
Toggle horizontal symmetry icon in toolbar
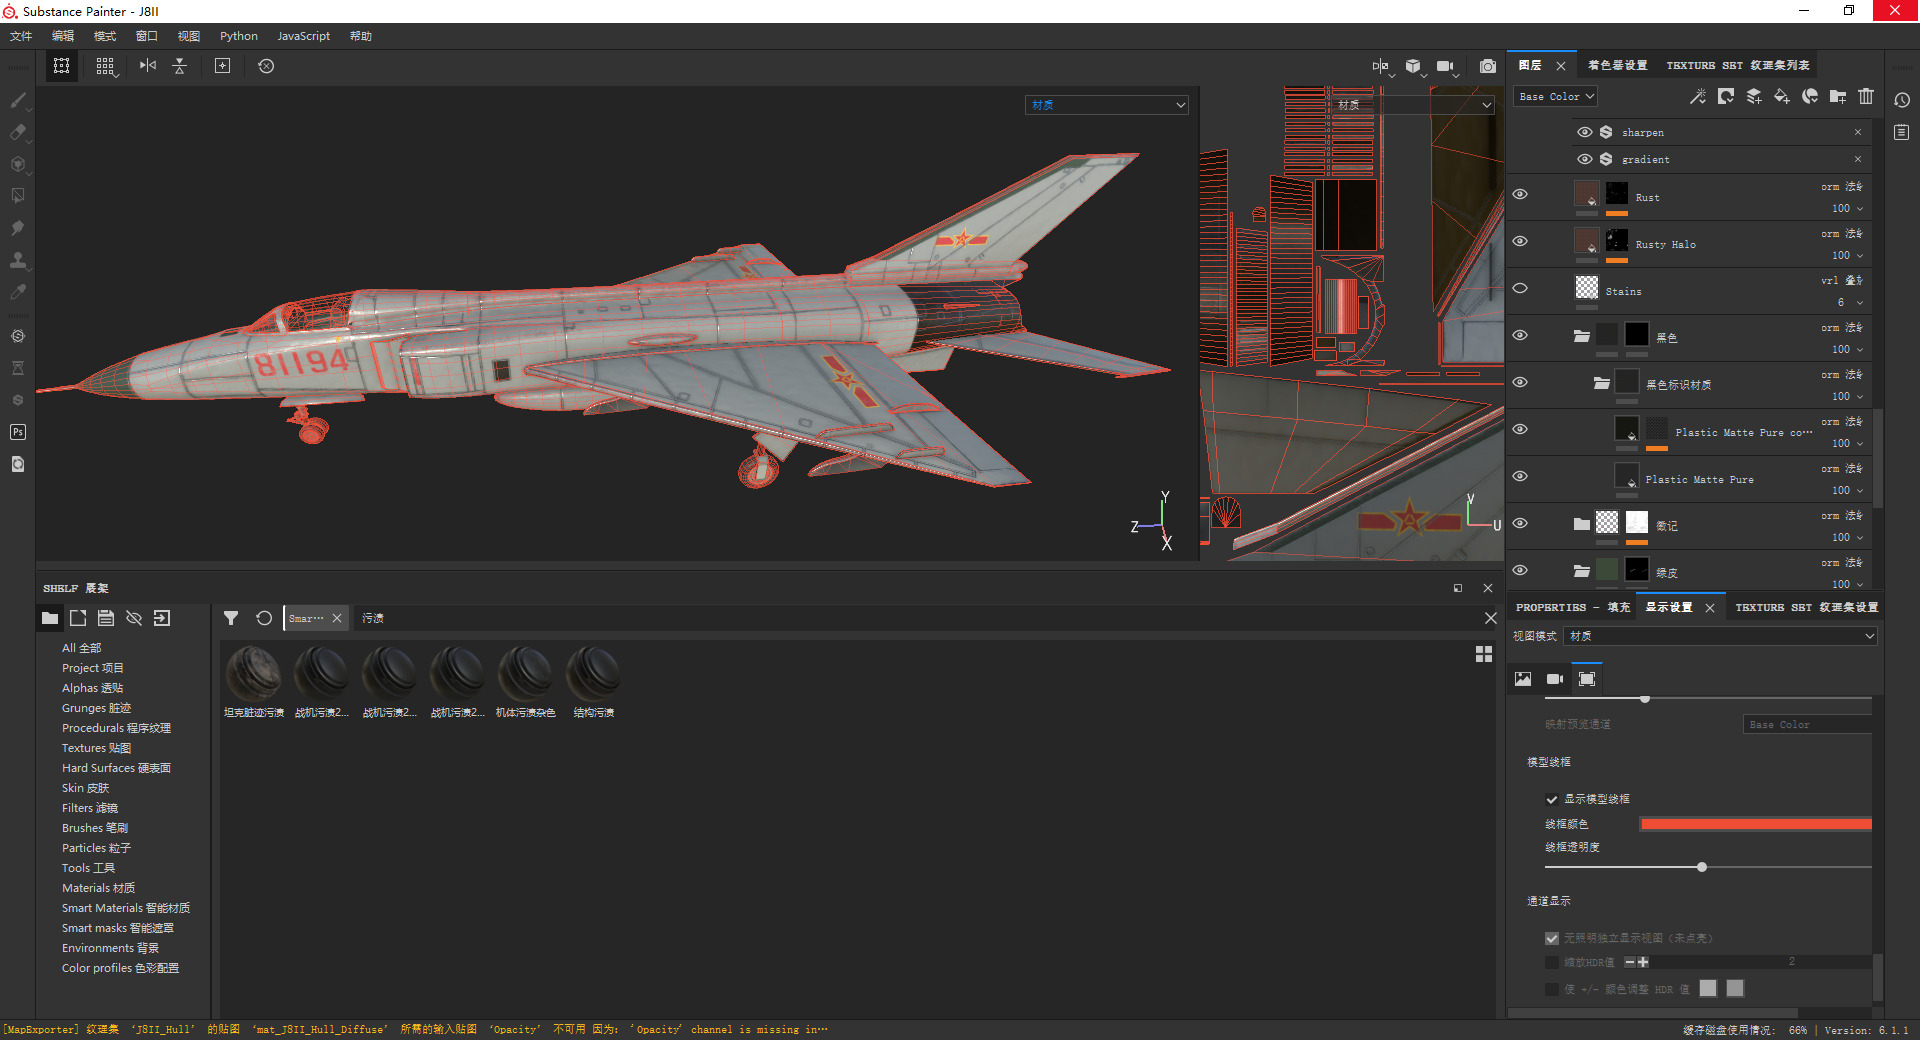point(180,66)
